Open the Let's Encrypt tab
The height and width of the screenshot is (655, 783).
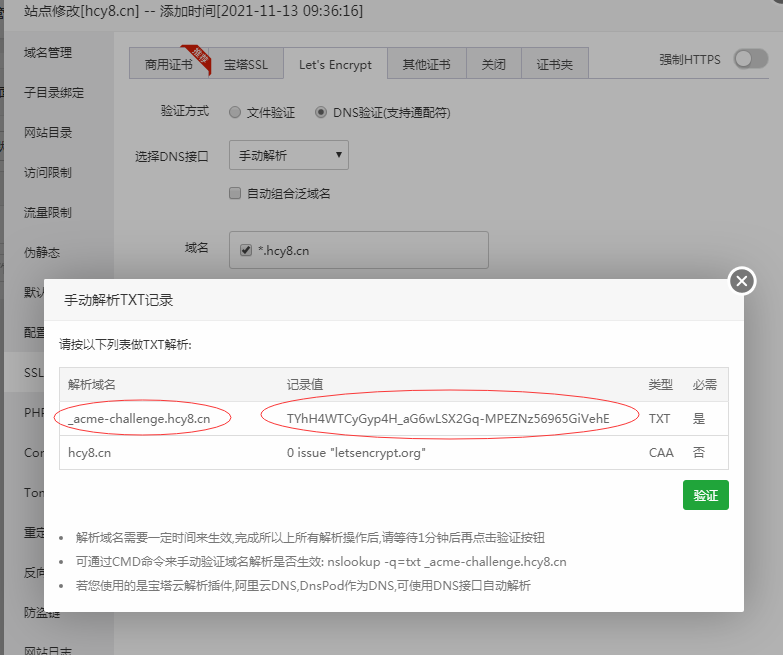point(335,64)
